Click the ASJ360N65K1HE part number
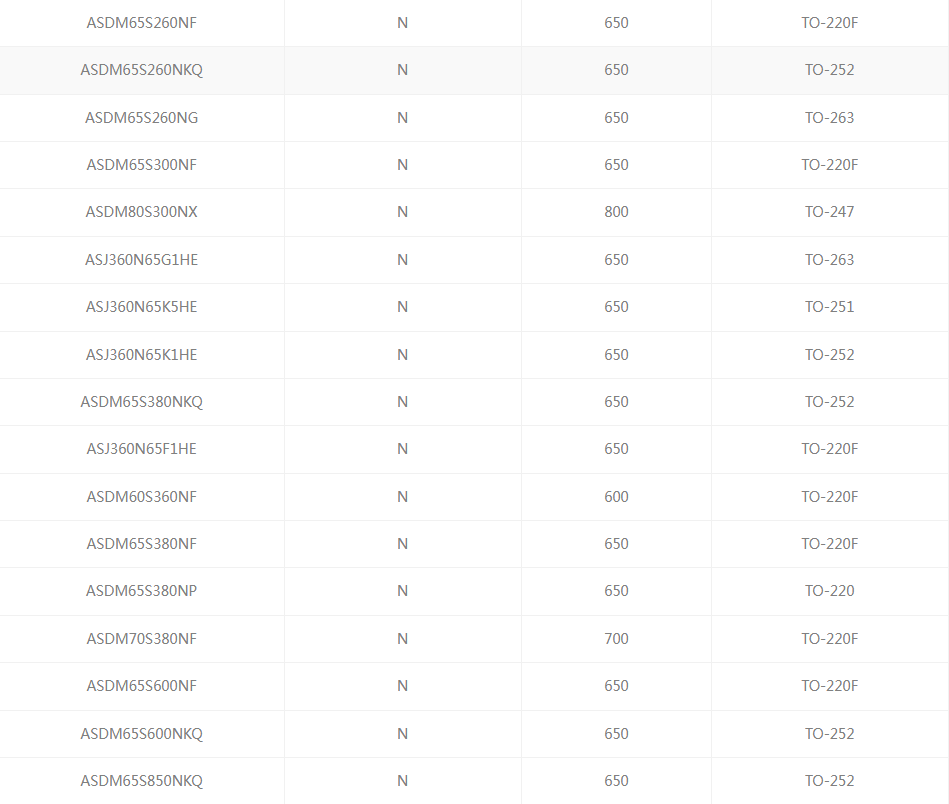This screenshot has height=804, width=949. 141,355
